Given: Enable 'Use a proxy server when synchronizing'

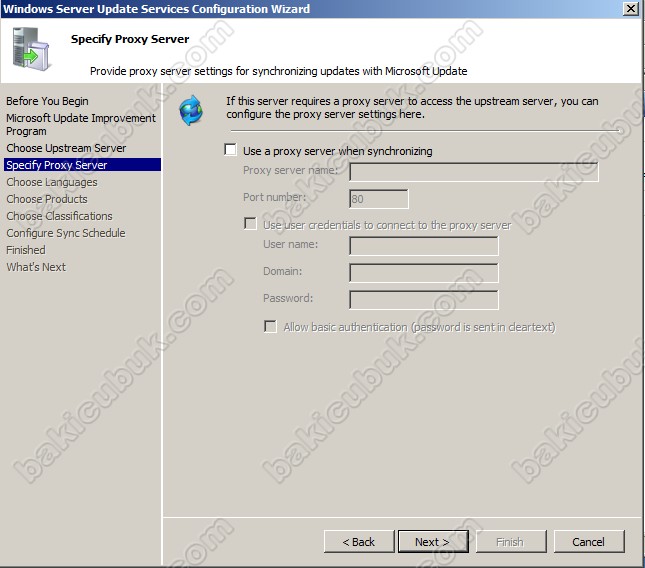Looking at the screenshot, I should tap(230, 150).
